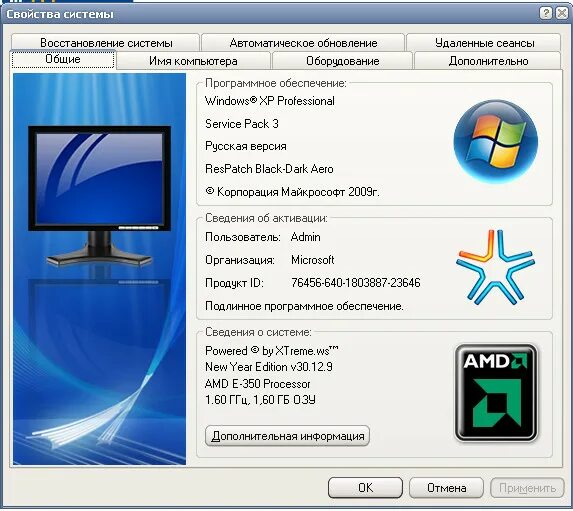Click the AMD processor logo

point(496,393)
